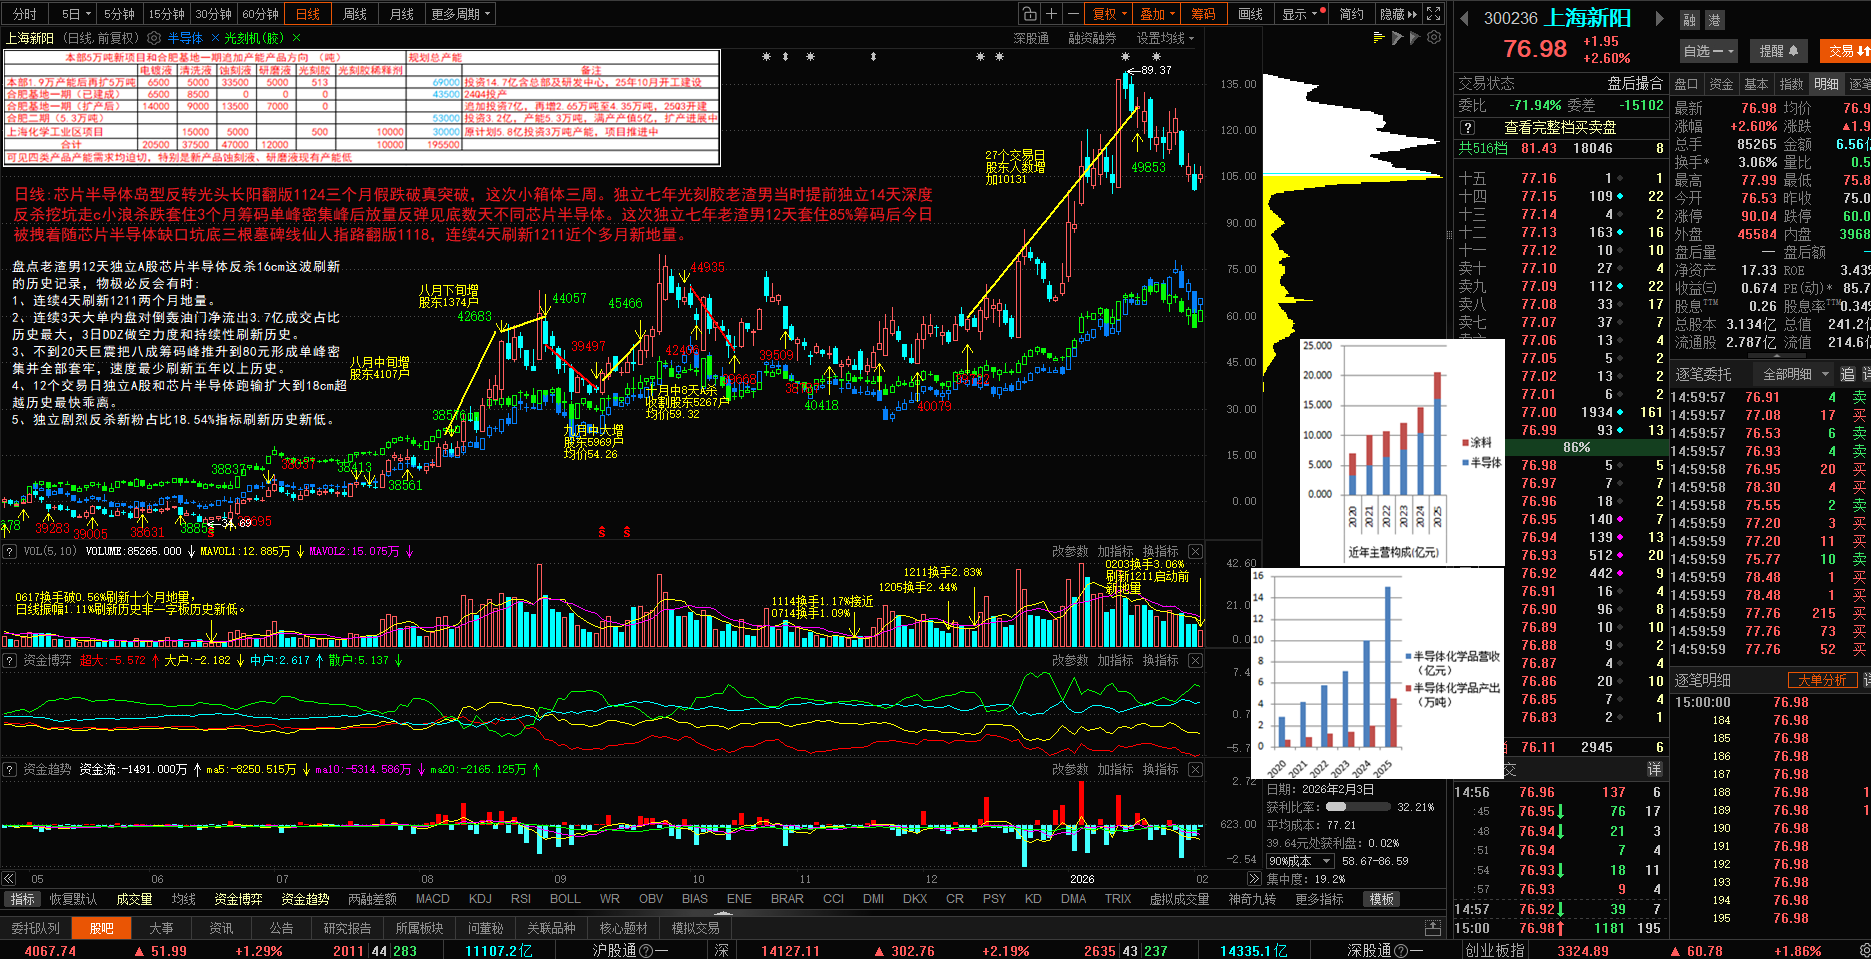Click the lock chart icon in top toolbar

tap(1029, 14)
